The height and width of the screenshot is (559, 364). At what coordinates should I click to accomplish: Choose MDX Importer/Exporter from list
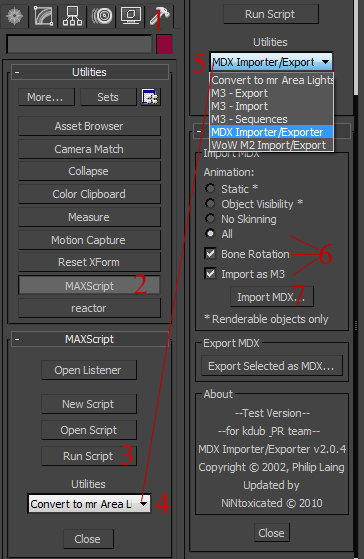[272, 132]
